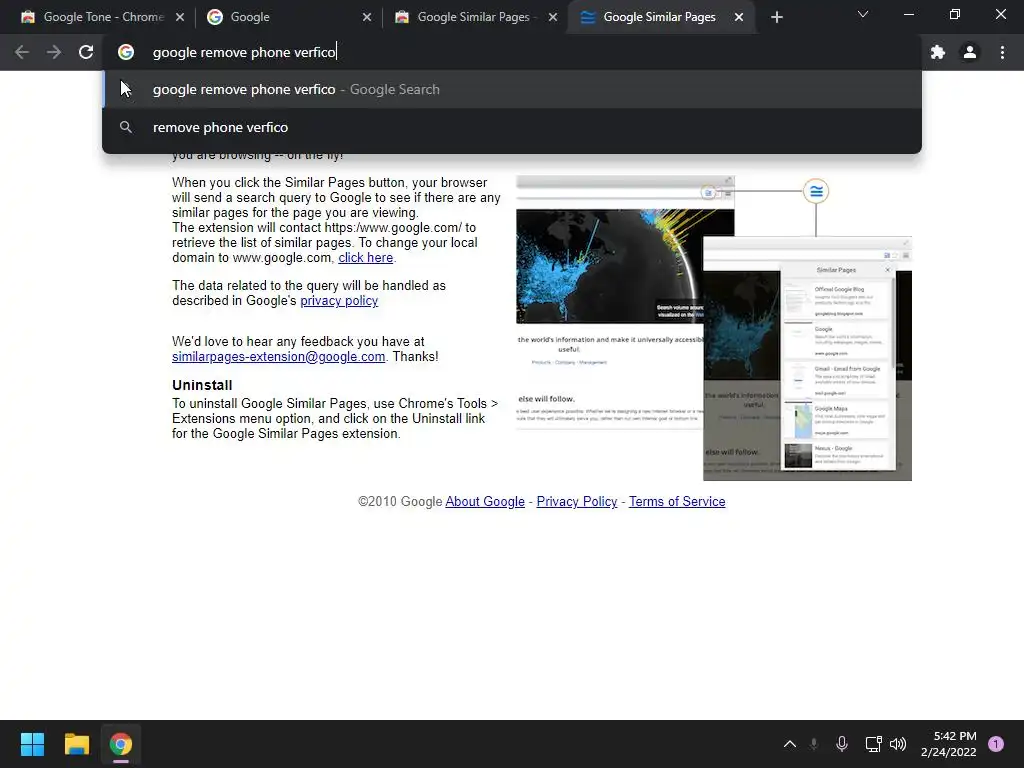Expand the tab search chevron
This screenshot has width=1024, height=768.
(863, 14)
